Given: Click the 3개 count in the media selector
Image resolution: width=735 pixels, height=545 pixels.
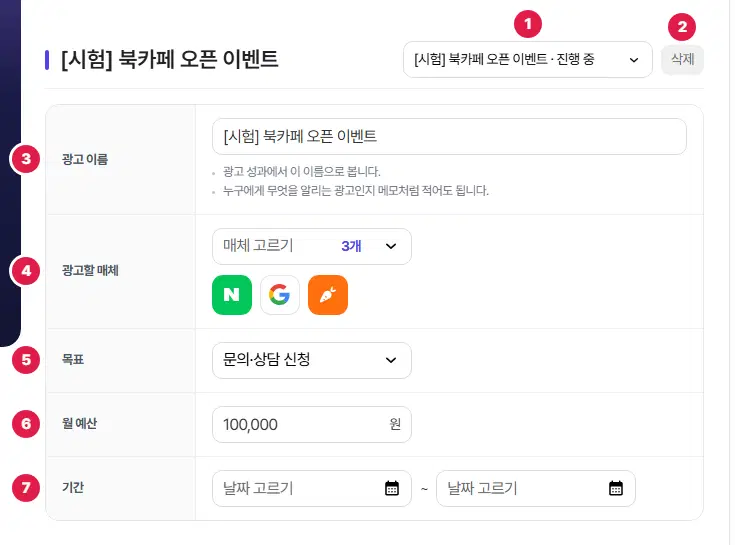Looking at the screenshot, I should (351, 246).
